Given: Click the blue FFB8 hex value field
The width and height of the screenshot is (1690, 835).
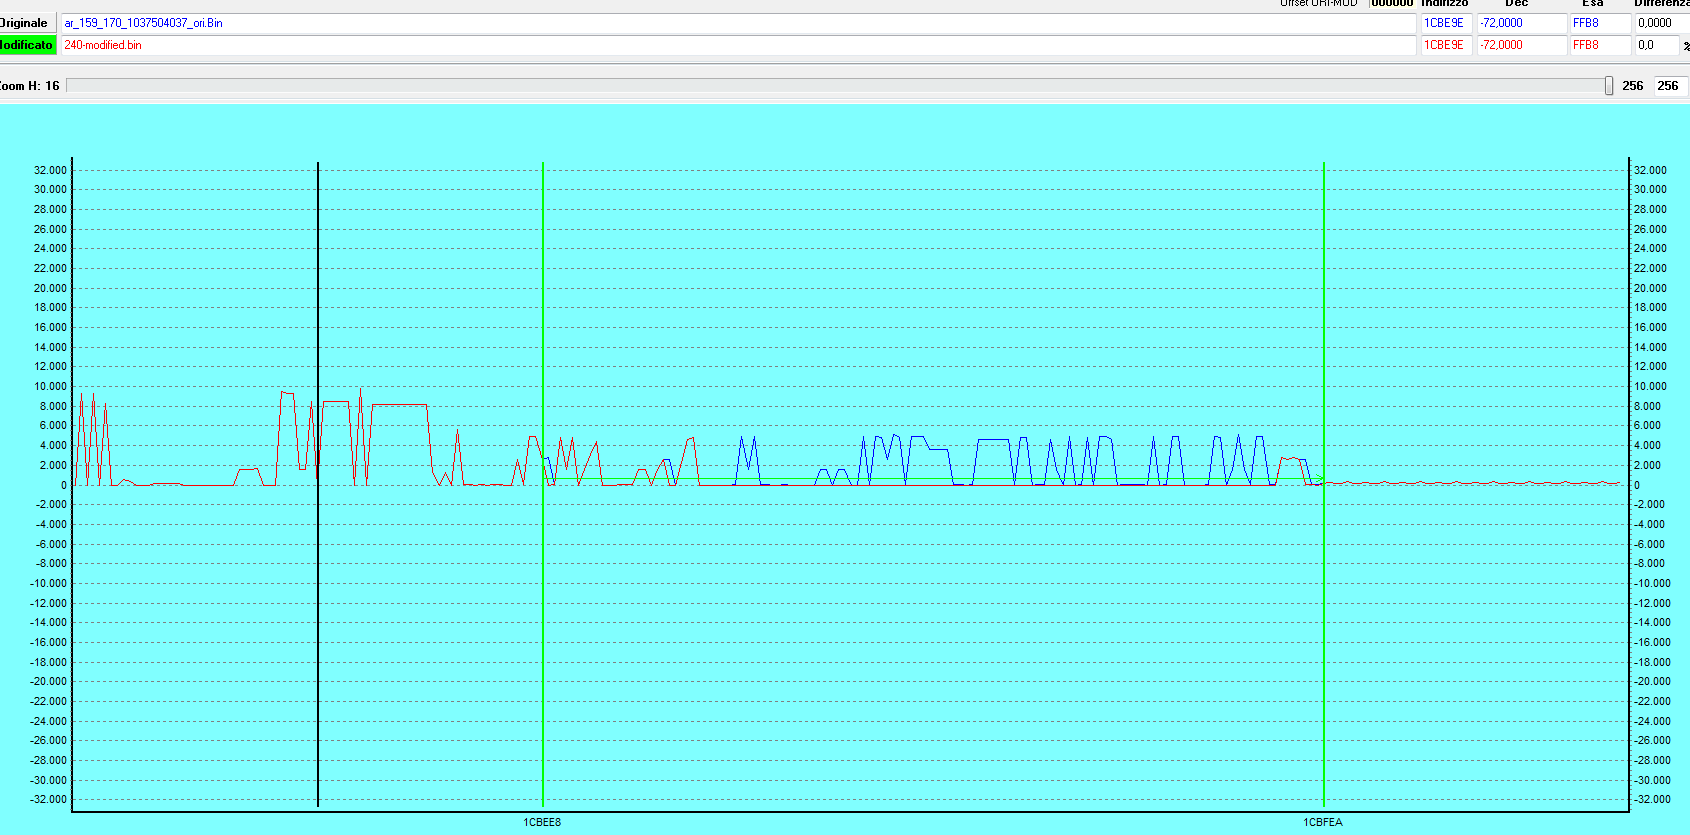Looking at the screenshot, I should (x=1598, y=23).
